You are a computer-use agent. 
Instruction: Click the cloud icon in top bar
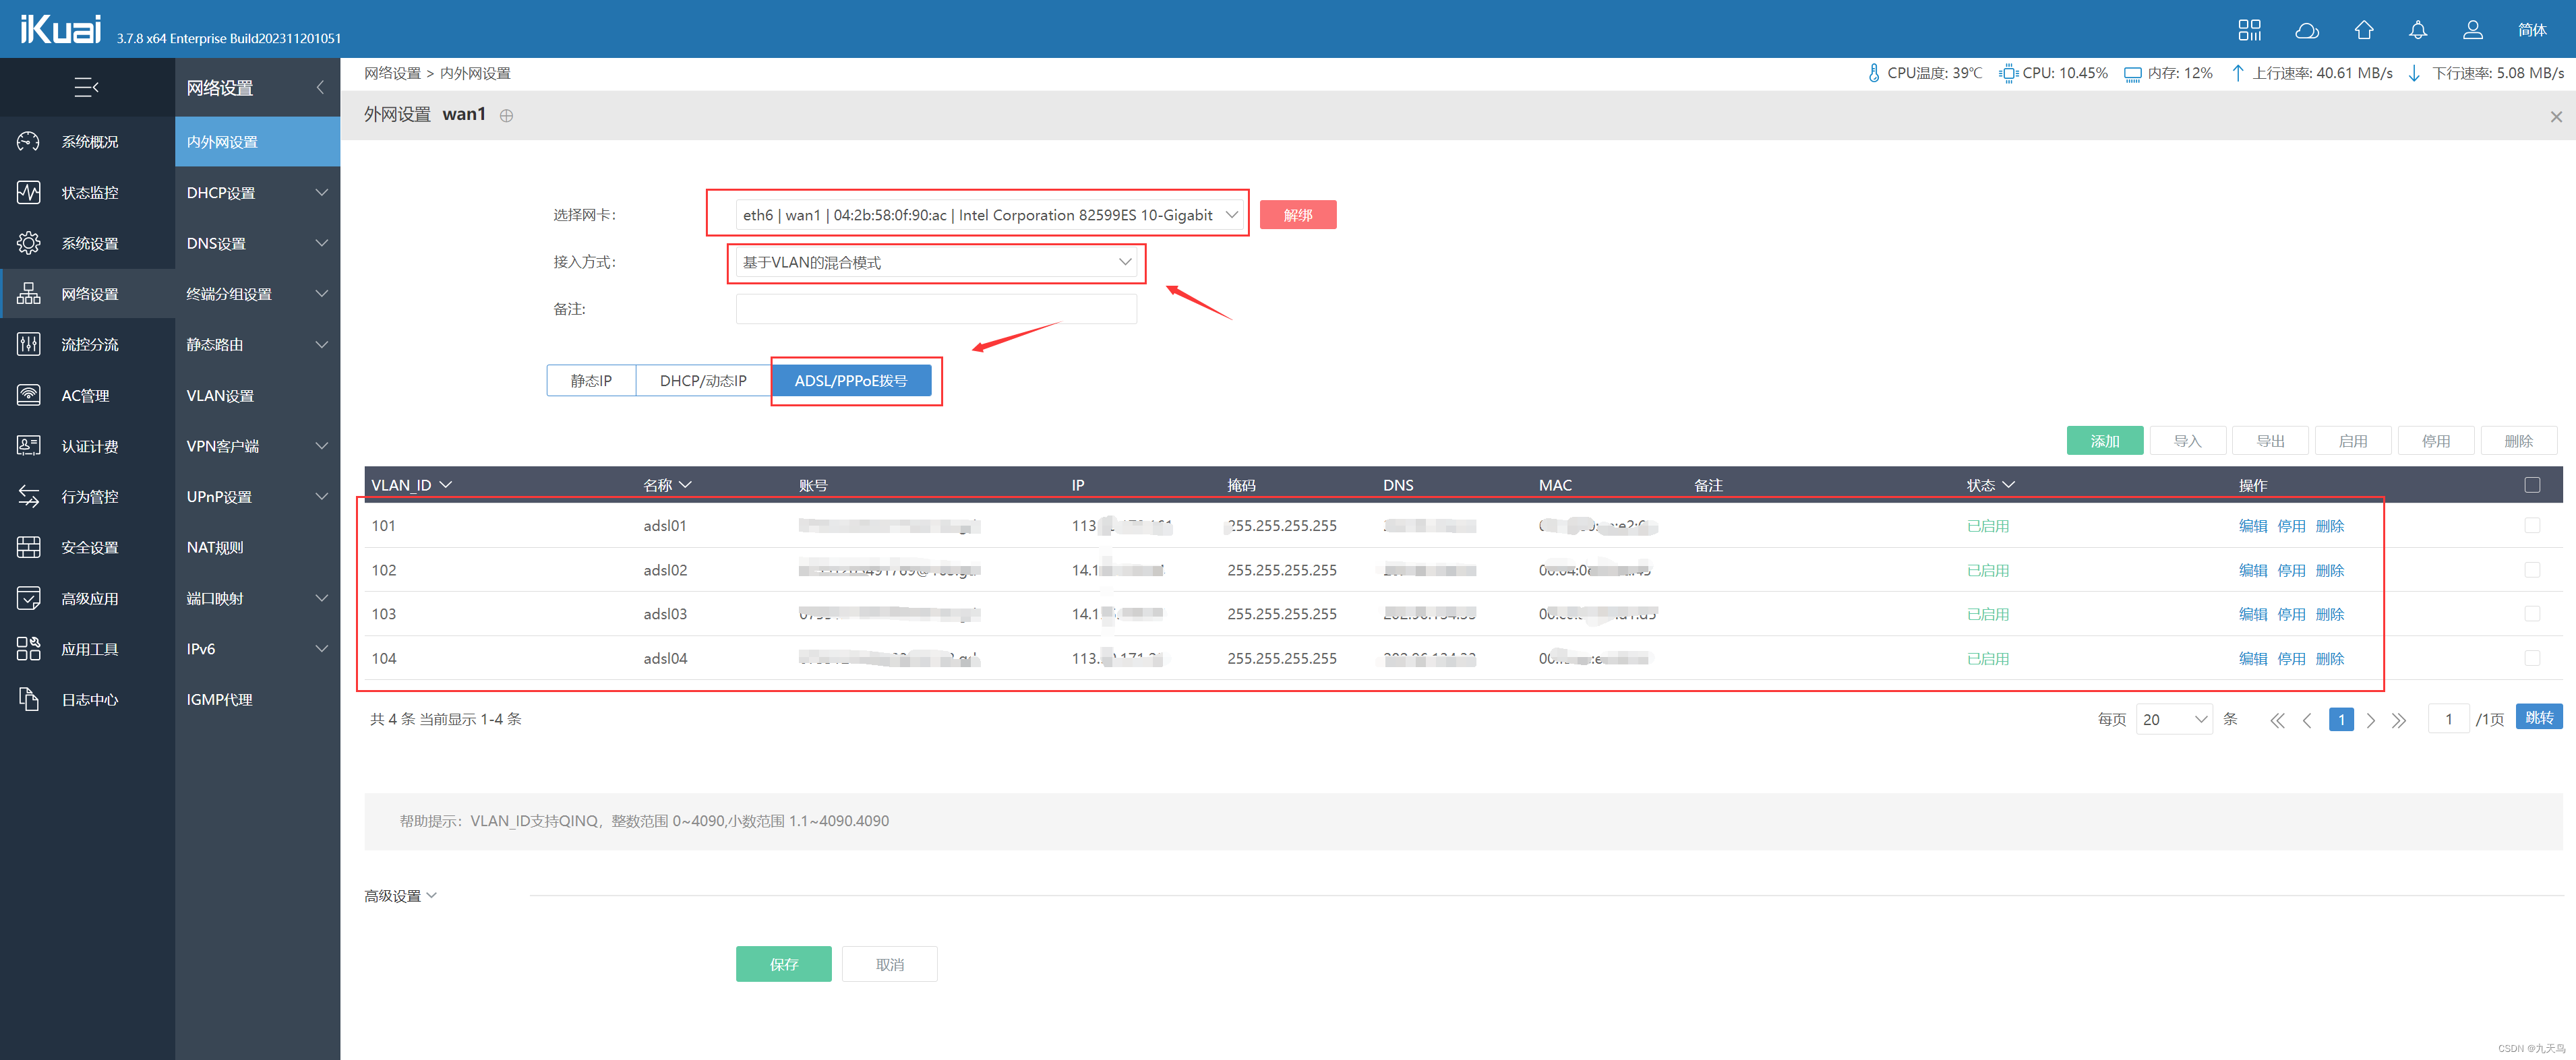click(2306, 30)
